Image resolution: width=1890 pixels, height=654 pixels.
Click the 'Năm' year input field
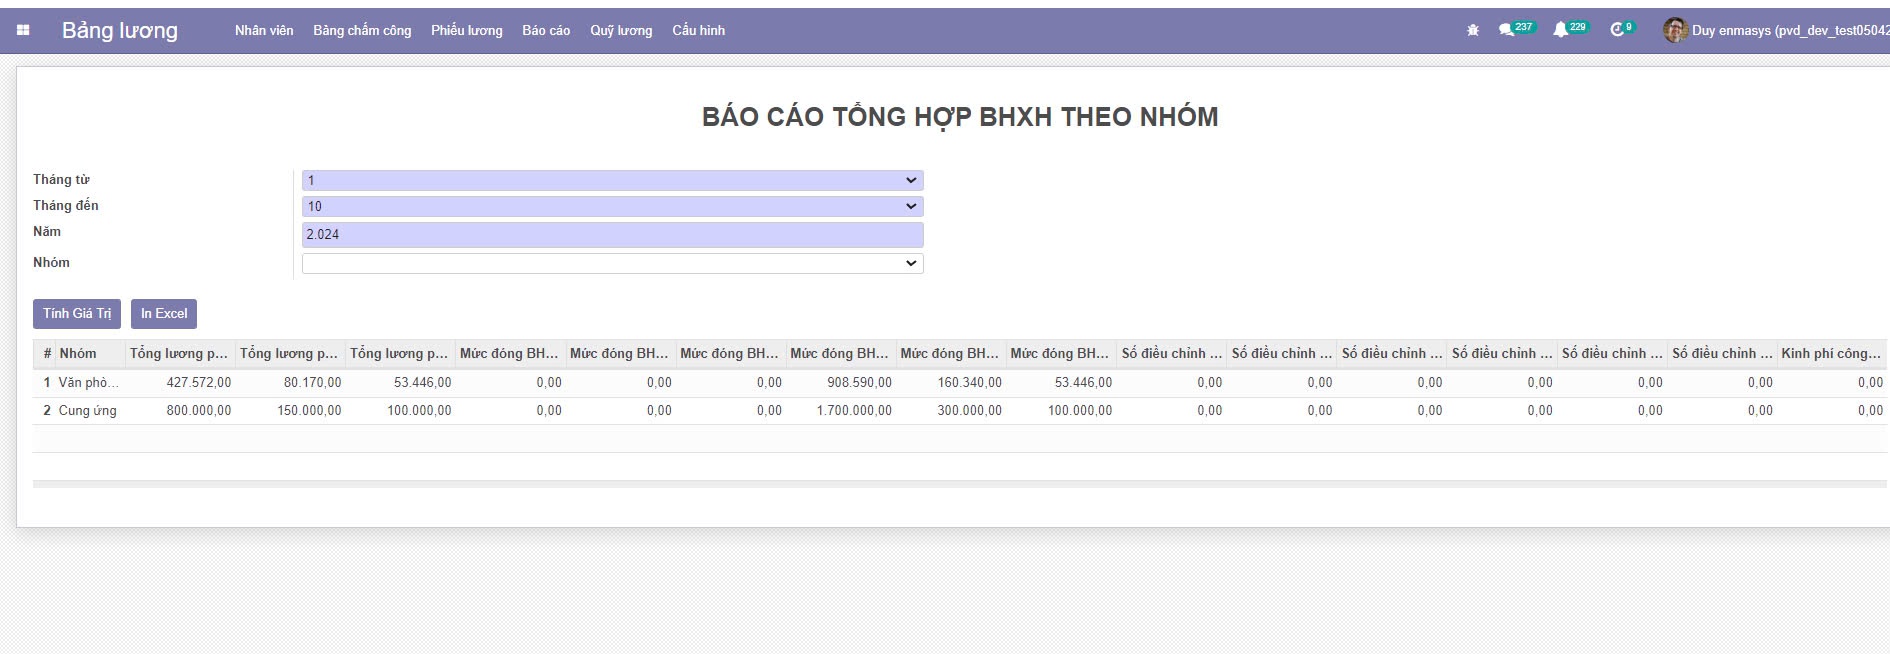[x=612, y=234]
